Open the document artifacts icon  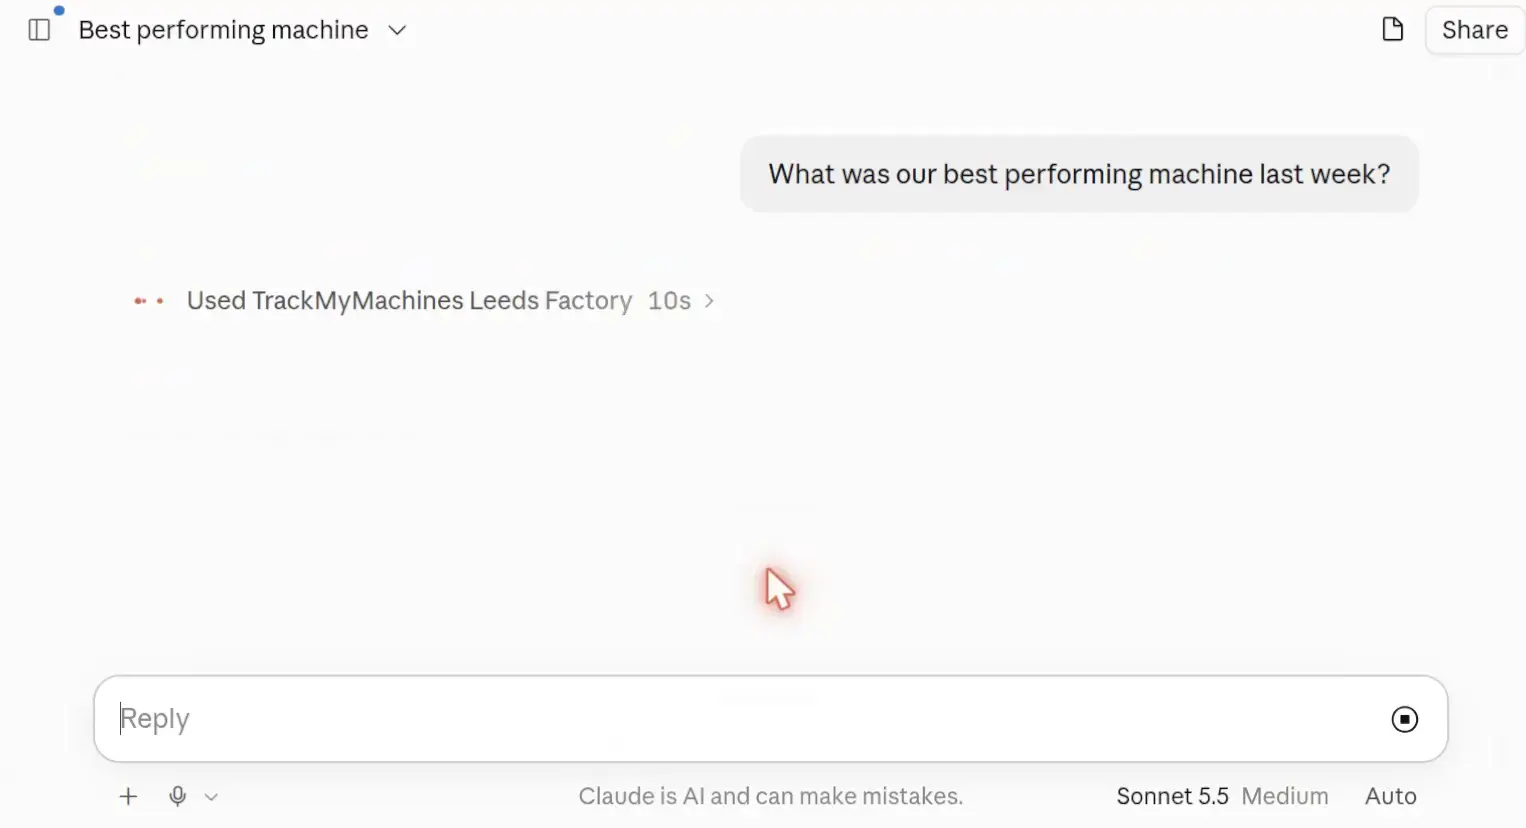[1392, 30]
